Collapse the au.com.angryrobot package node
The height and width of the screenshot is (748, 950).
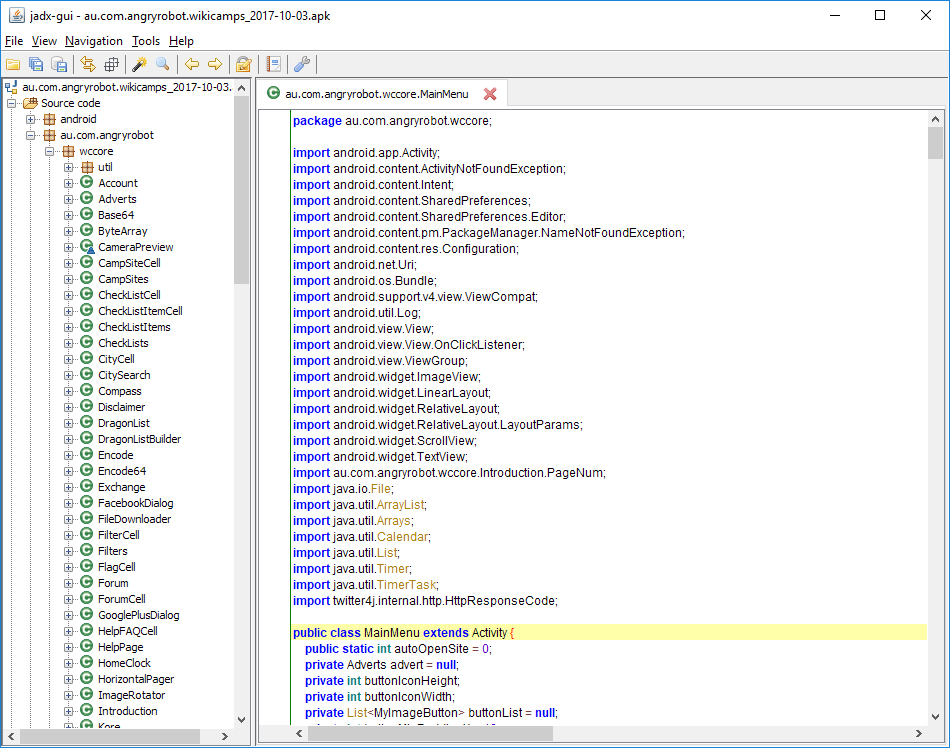click(x=30, y=135)
